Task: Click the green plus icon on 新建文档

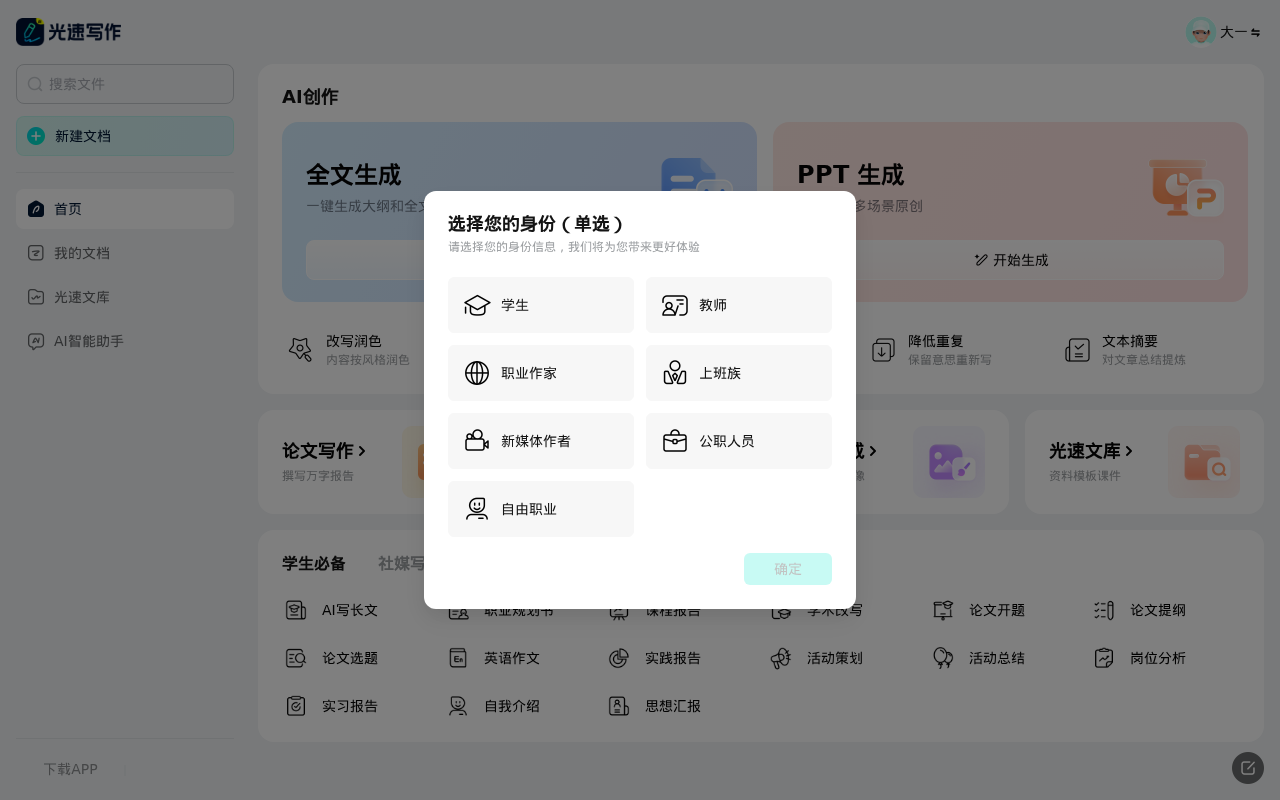Action: tap(36, 136)
